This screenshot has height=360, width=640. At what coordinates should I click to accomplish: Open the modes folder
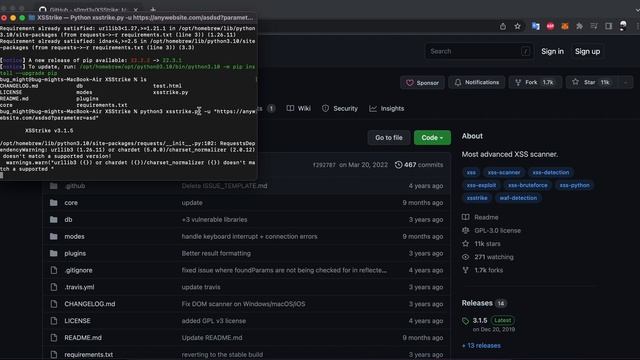tap(74, 237)
